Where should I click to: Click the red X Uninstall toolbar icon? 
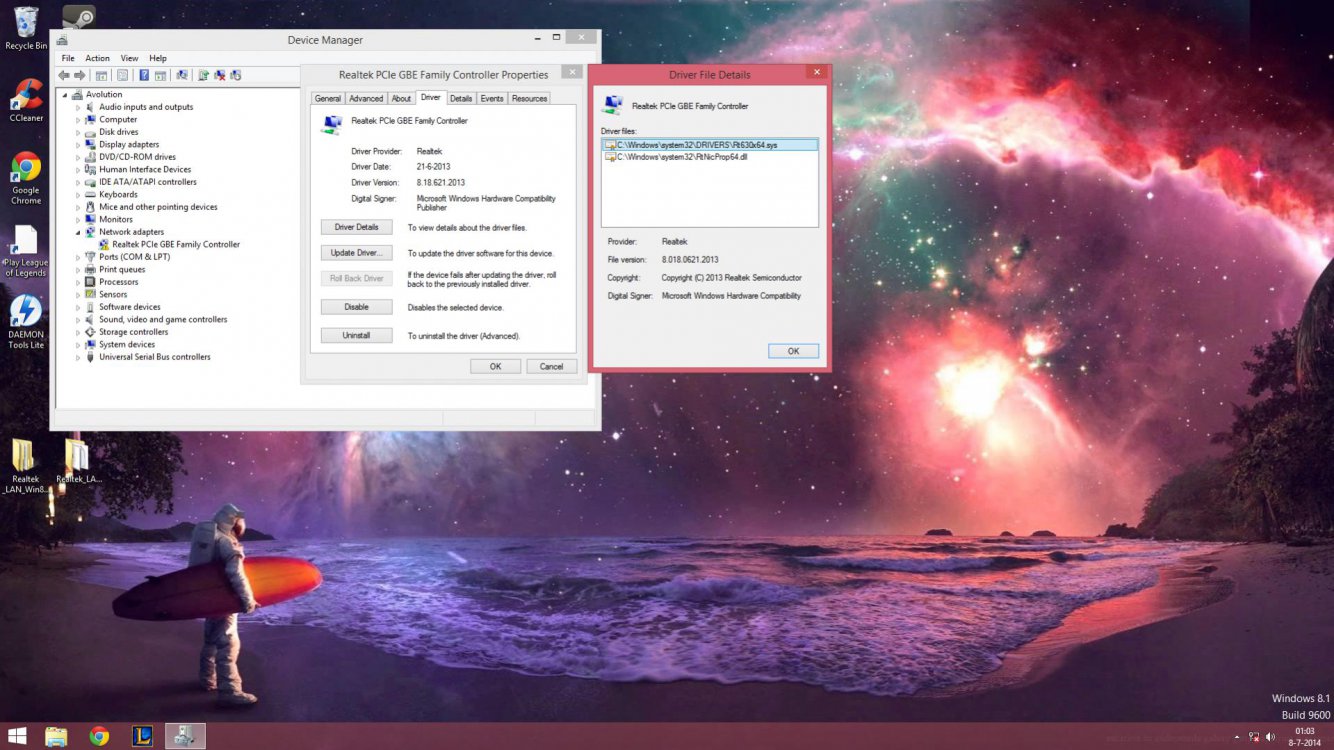click(x=220, y=75)
